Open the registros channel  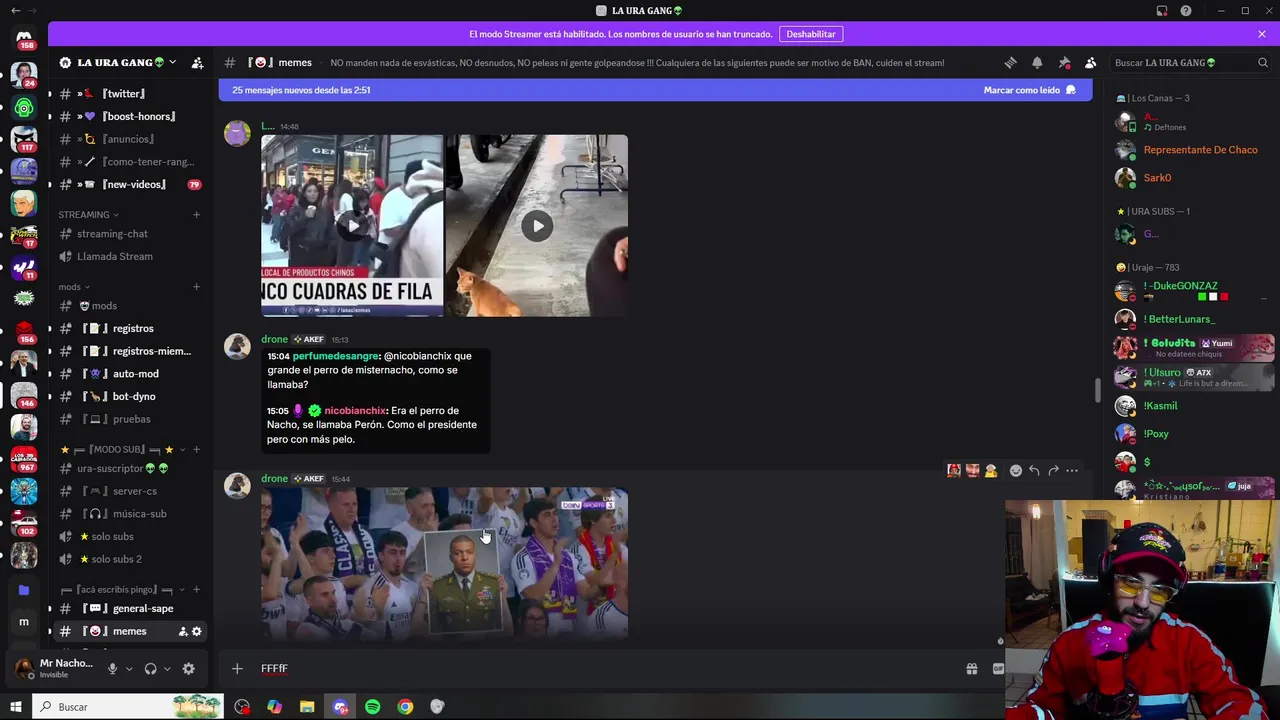[129, 328]
